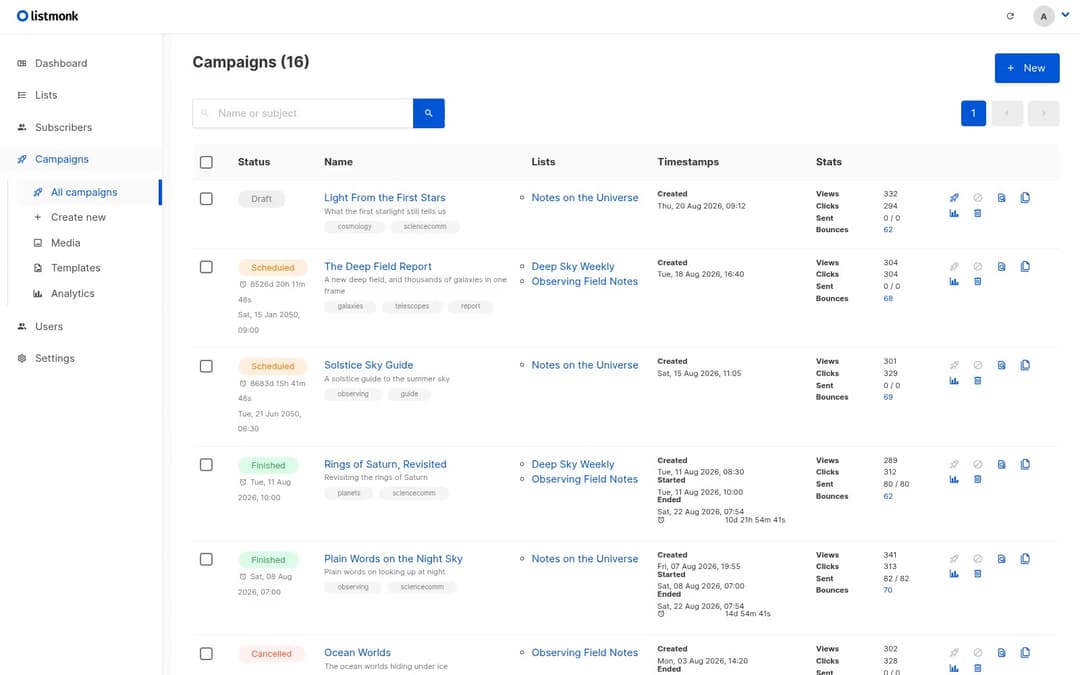Open The Deep Field Report campaign link

point(377,267)
